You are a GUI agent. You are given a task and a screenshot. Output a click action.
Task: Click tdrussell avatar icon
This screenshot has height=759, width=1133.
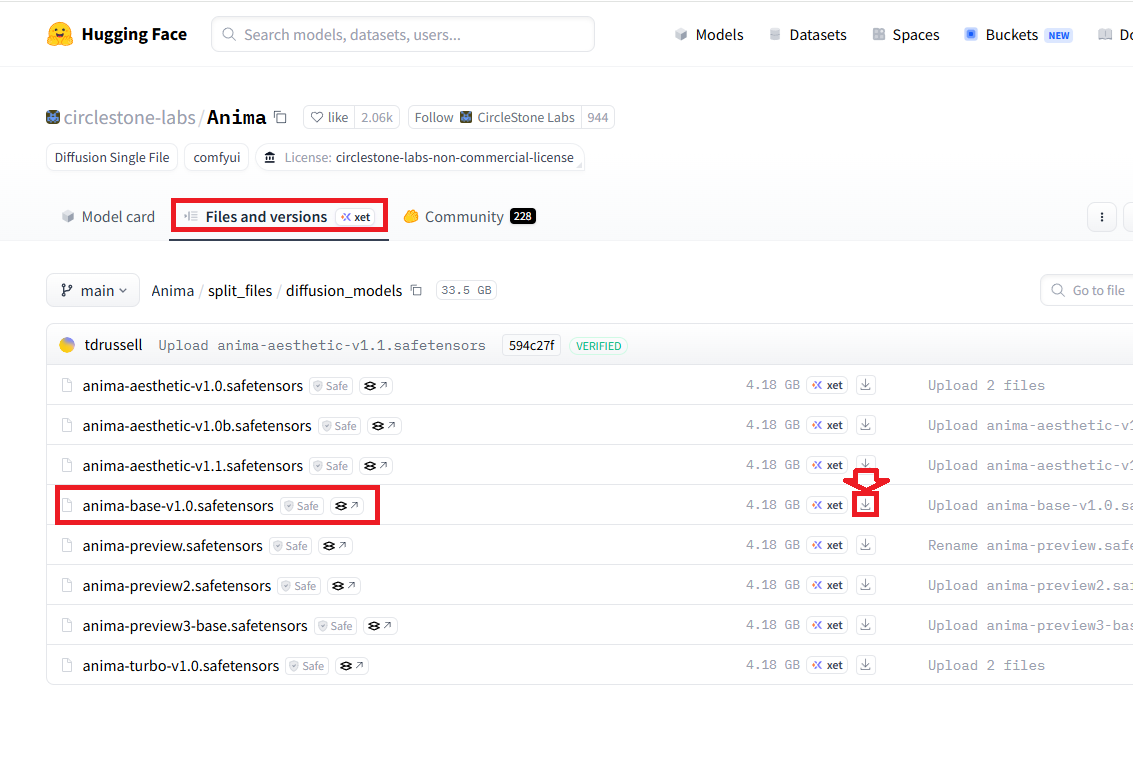coord(67,345)
